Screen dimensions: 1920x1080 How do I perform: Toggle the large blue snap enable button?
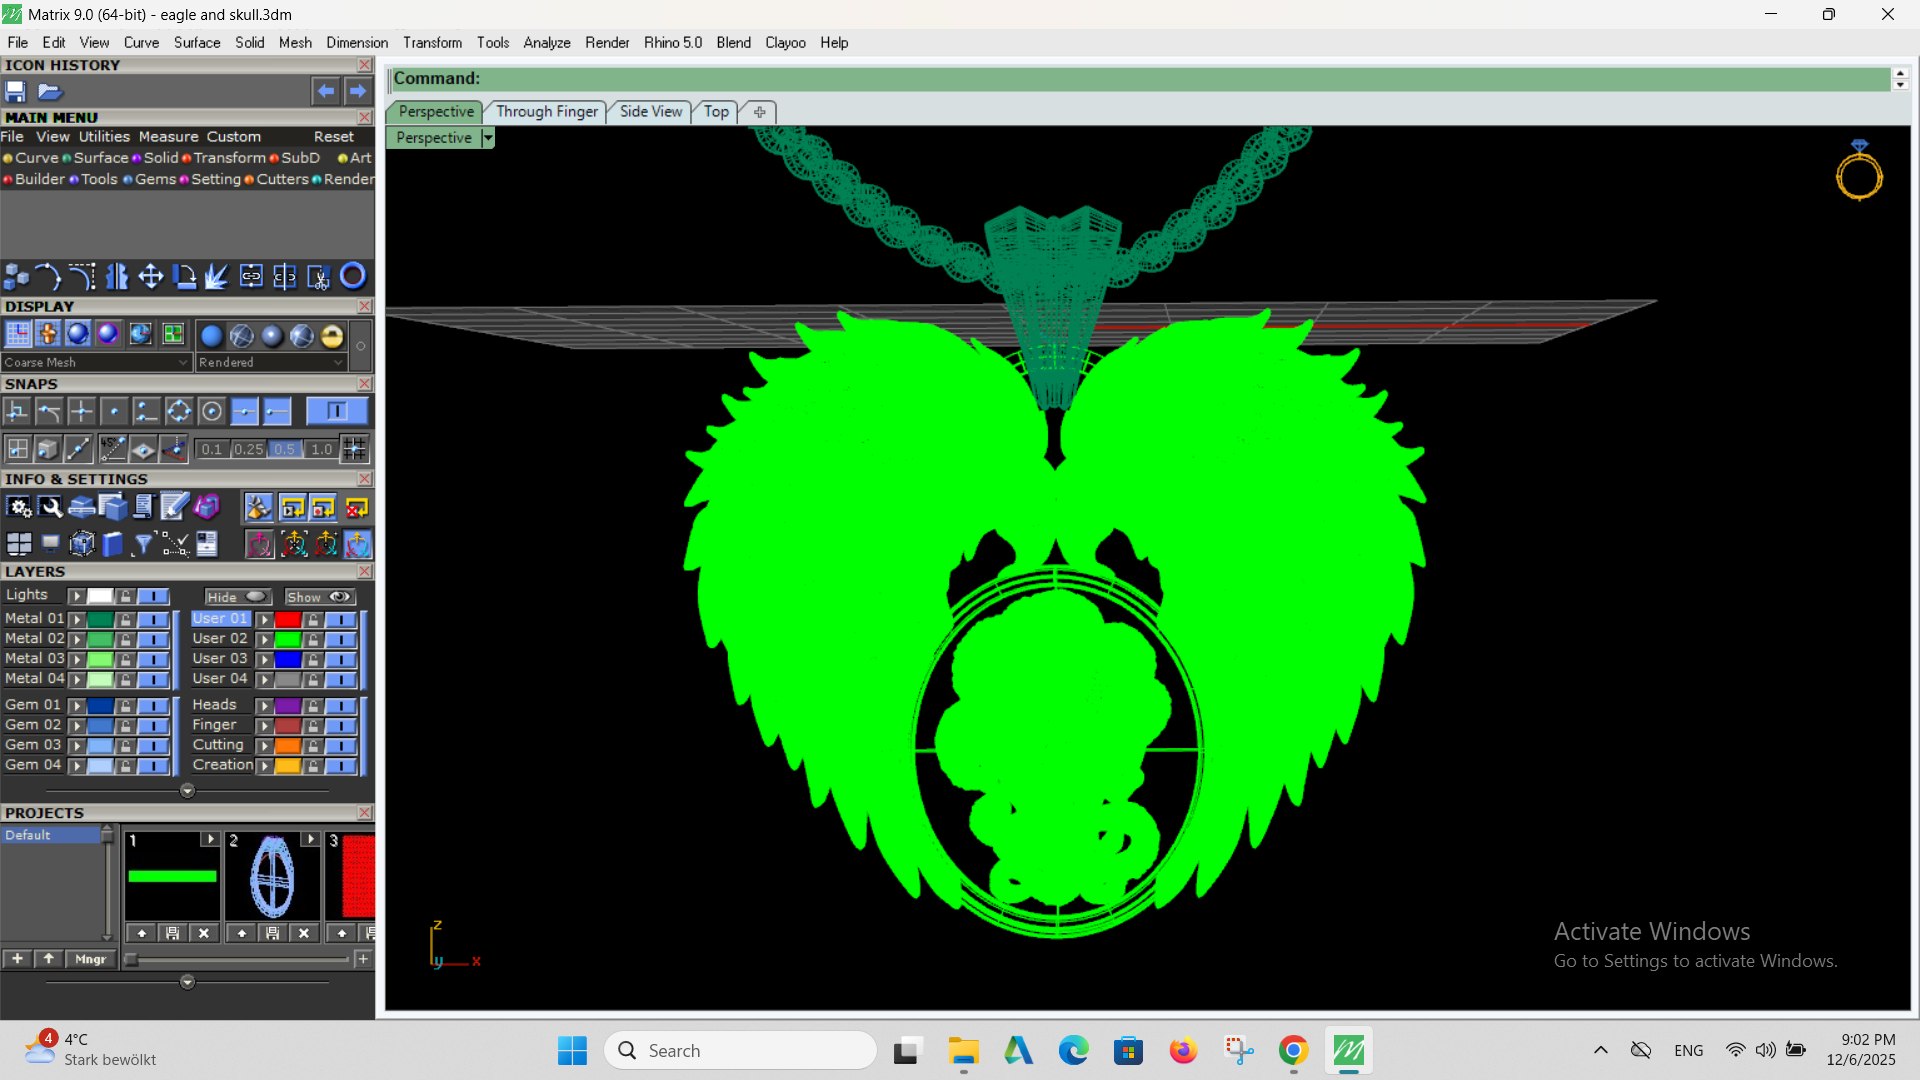pyautogui.click(x=336, y=411)
